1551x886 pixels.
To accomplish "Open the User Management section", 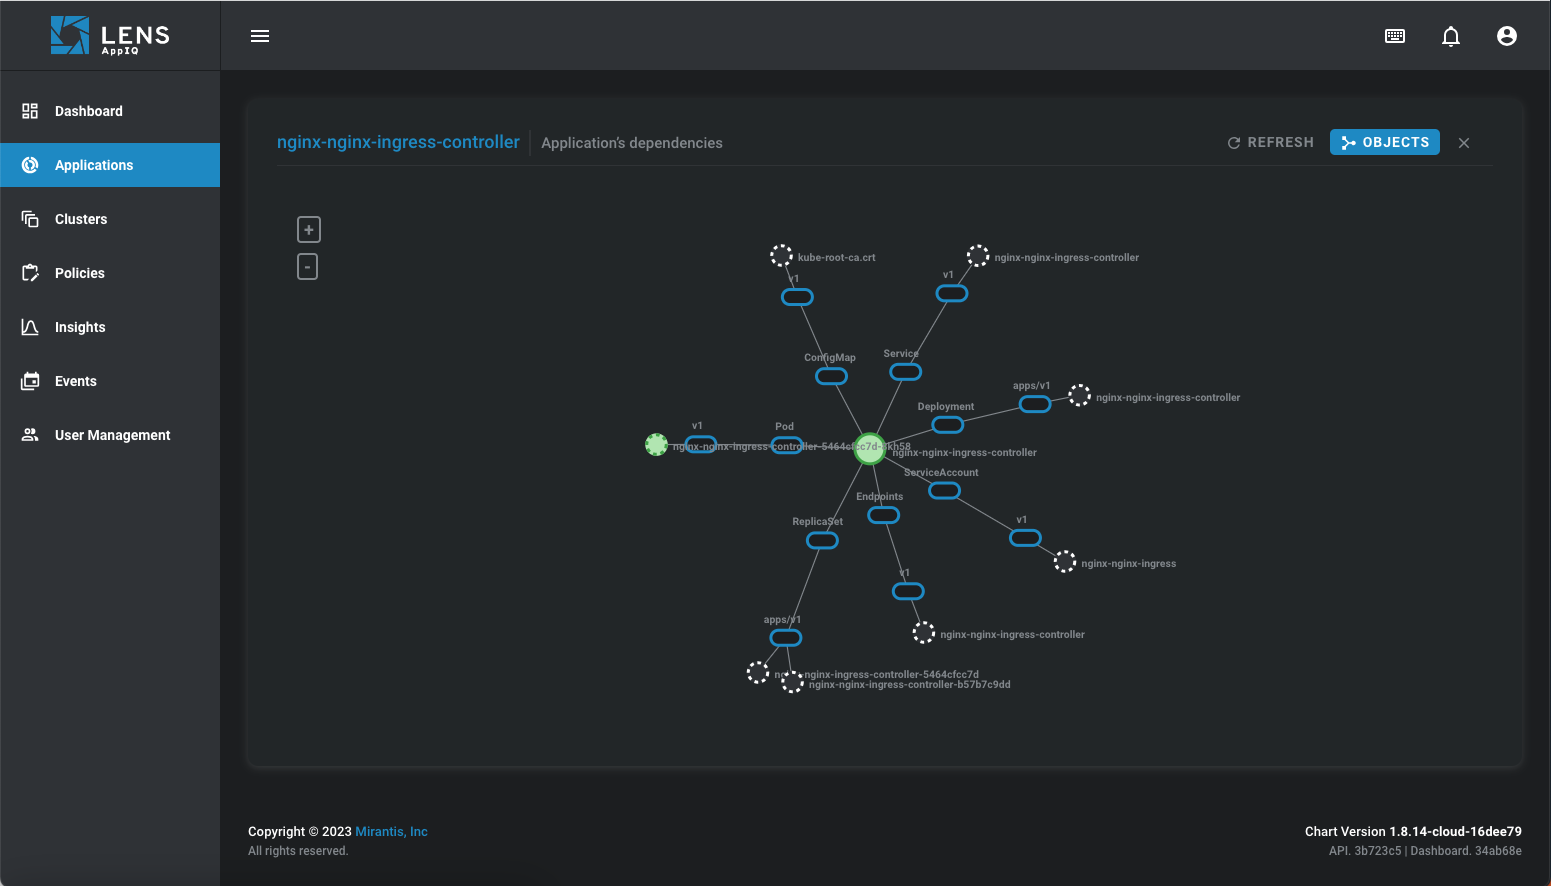I will (110, 435).
